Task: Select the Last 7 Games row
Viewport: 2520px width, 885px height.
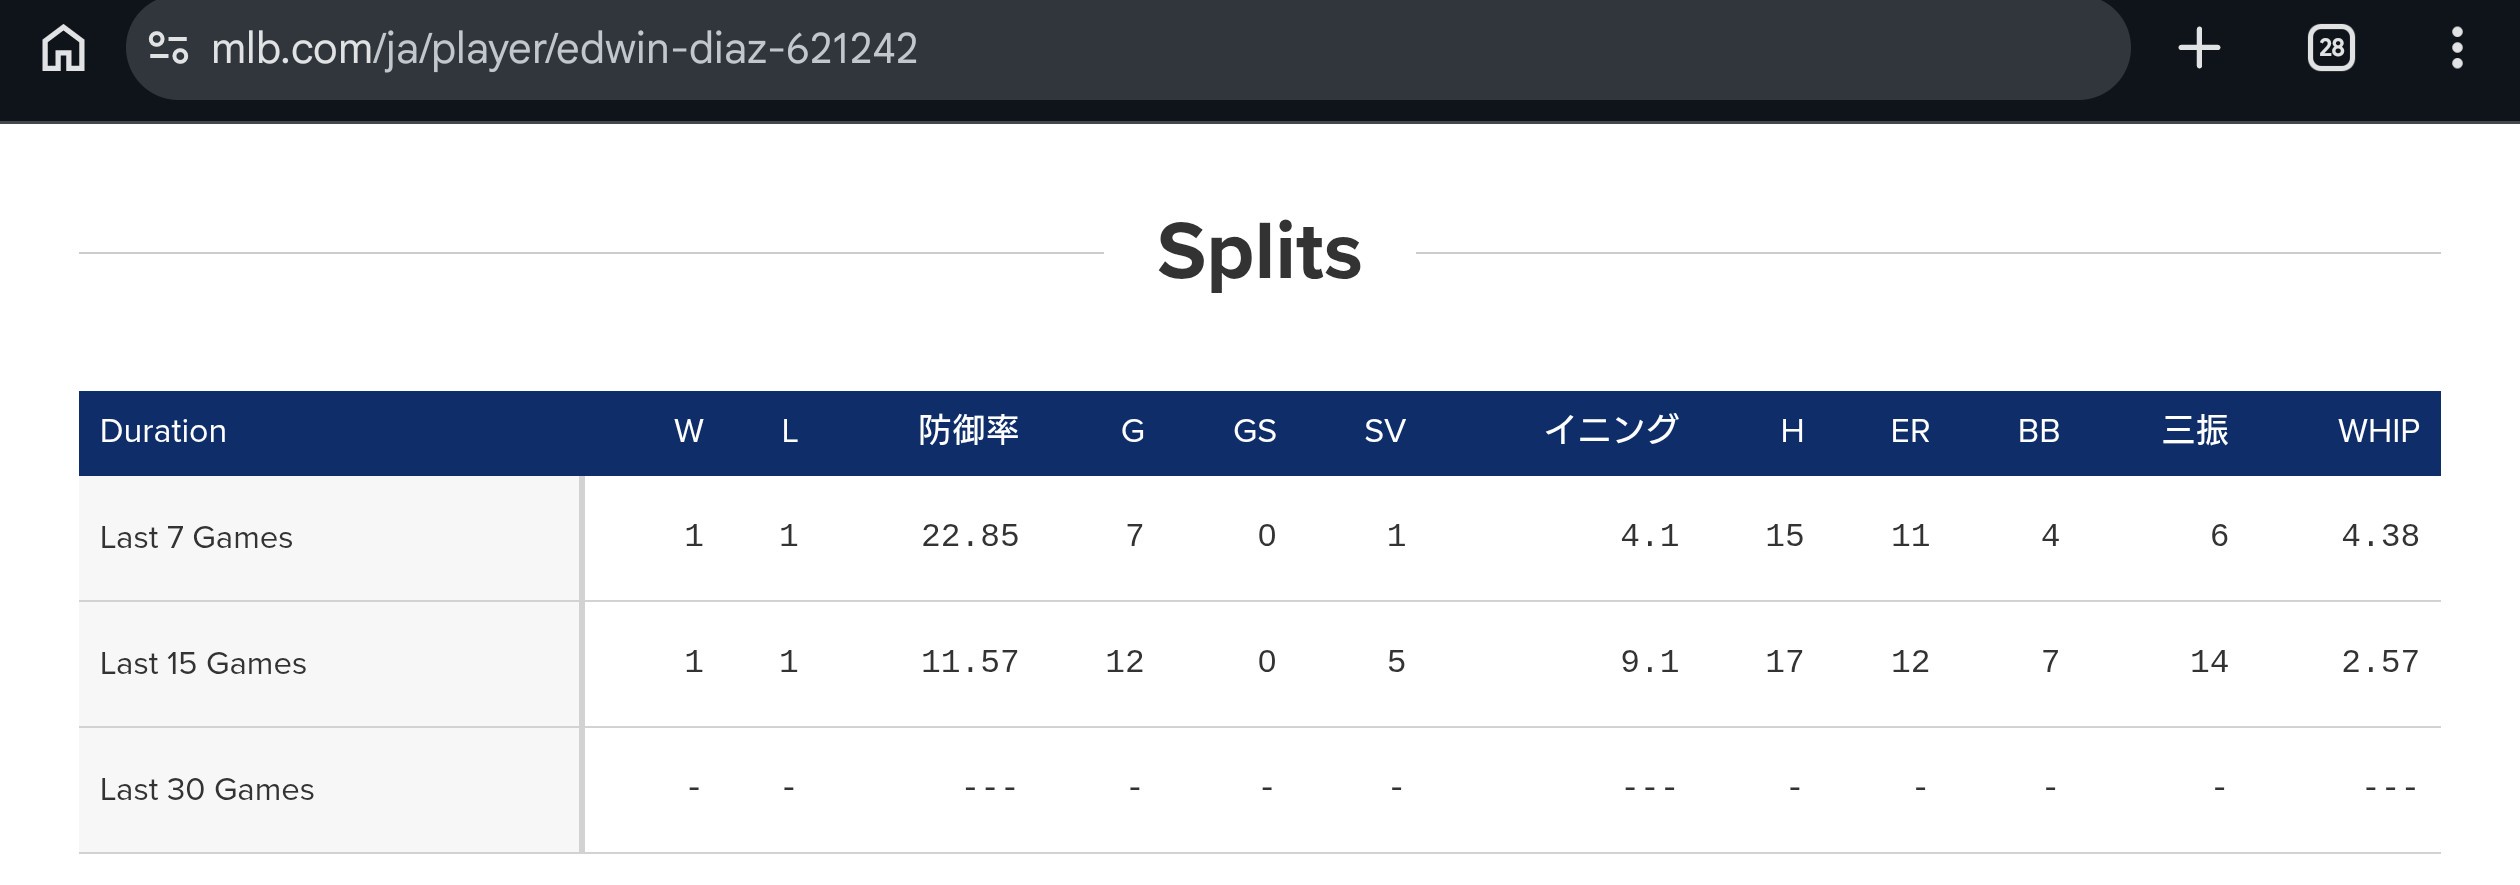Action: point(1260,538)
